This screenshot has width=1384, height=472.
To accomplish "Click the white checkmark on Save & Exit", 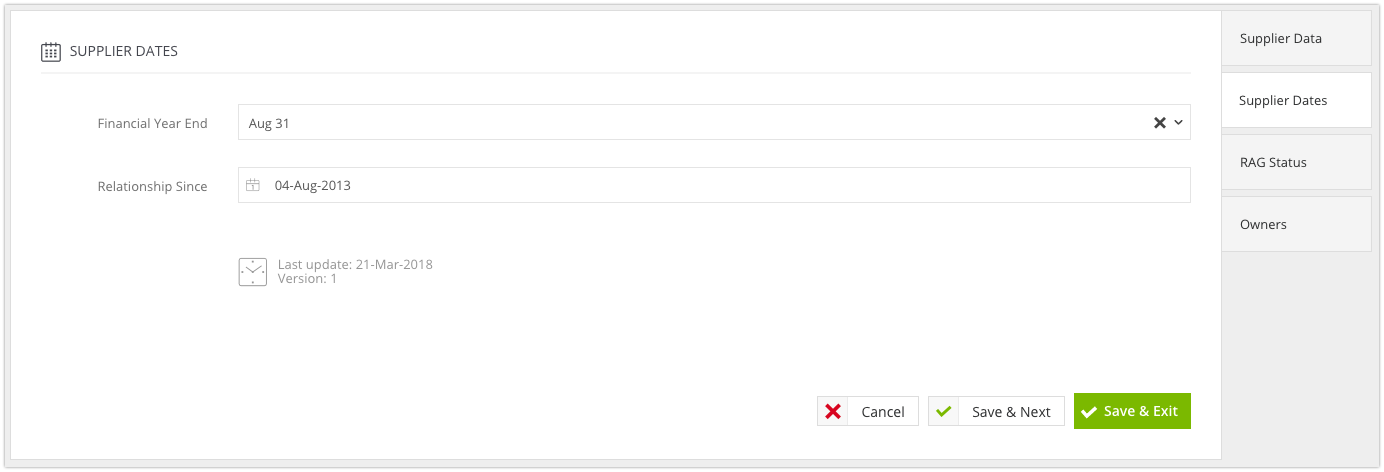I will (1089, 411).
